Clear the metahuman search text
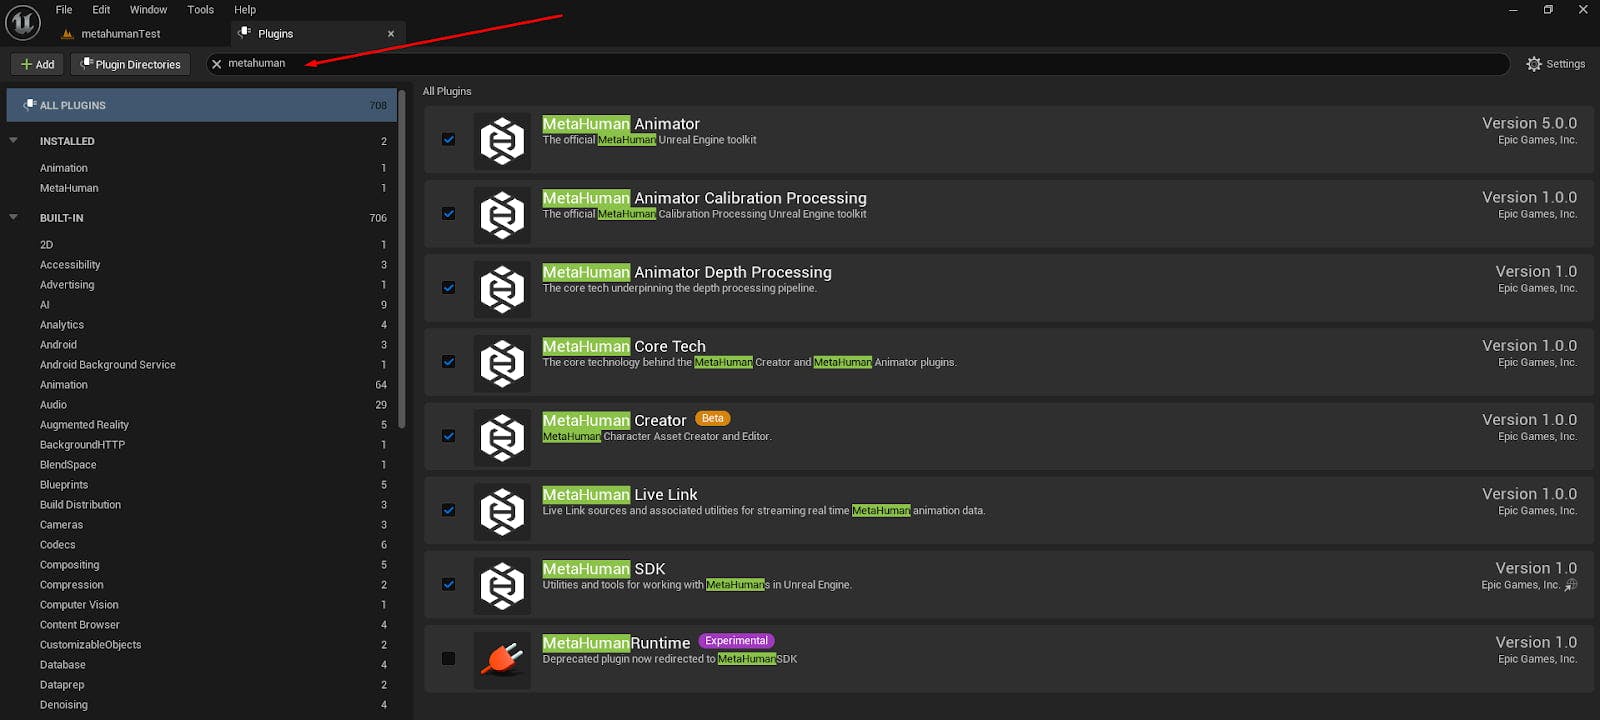Screen dimensions: 1600x720 (x=216, y=64)
